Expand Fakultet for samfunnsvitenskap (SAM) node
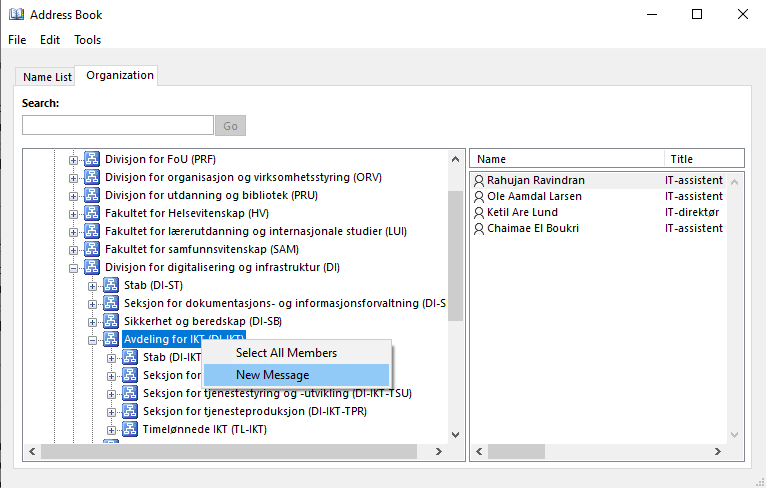The height and width of the screenshot is (488, 766). coord(73,249)
